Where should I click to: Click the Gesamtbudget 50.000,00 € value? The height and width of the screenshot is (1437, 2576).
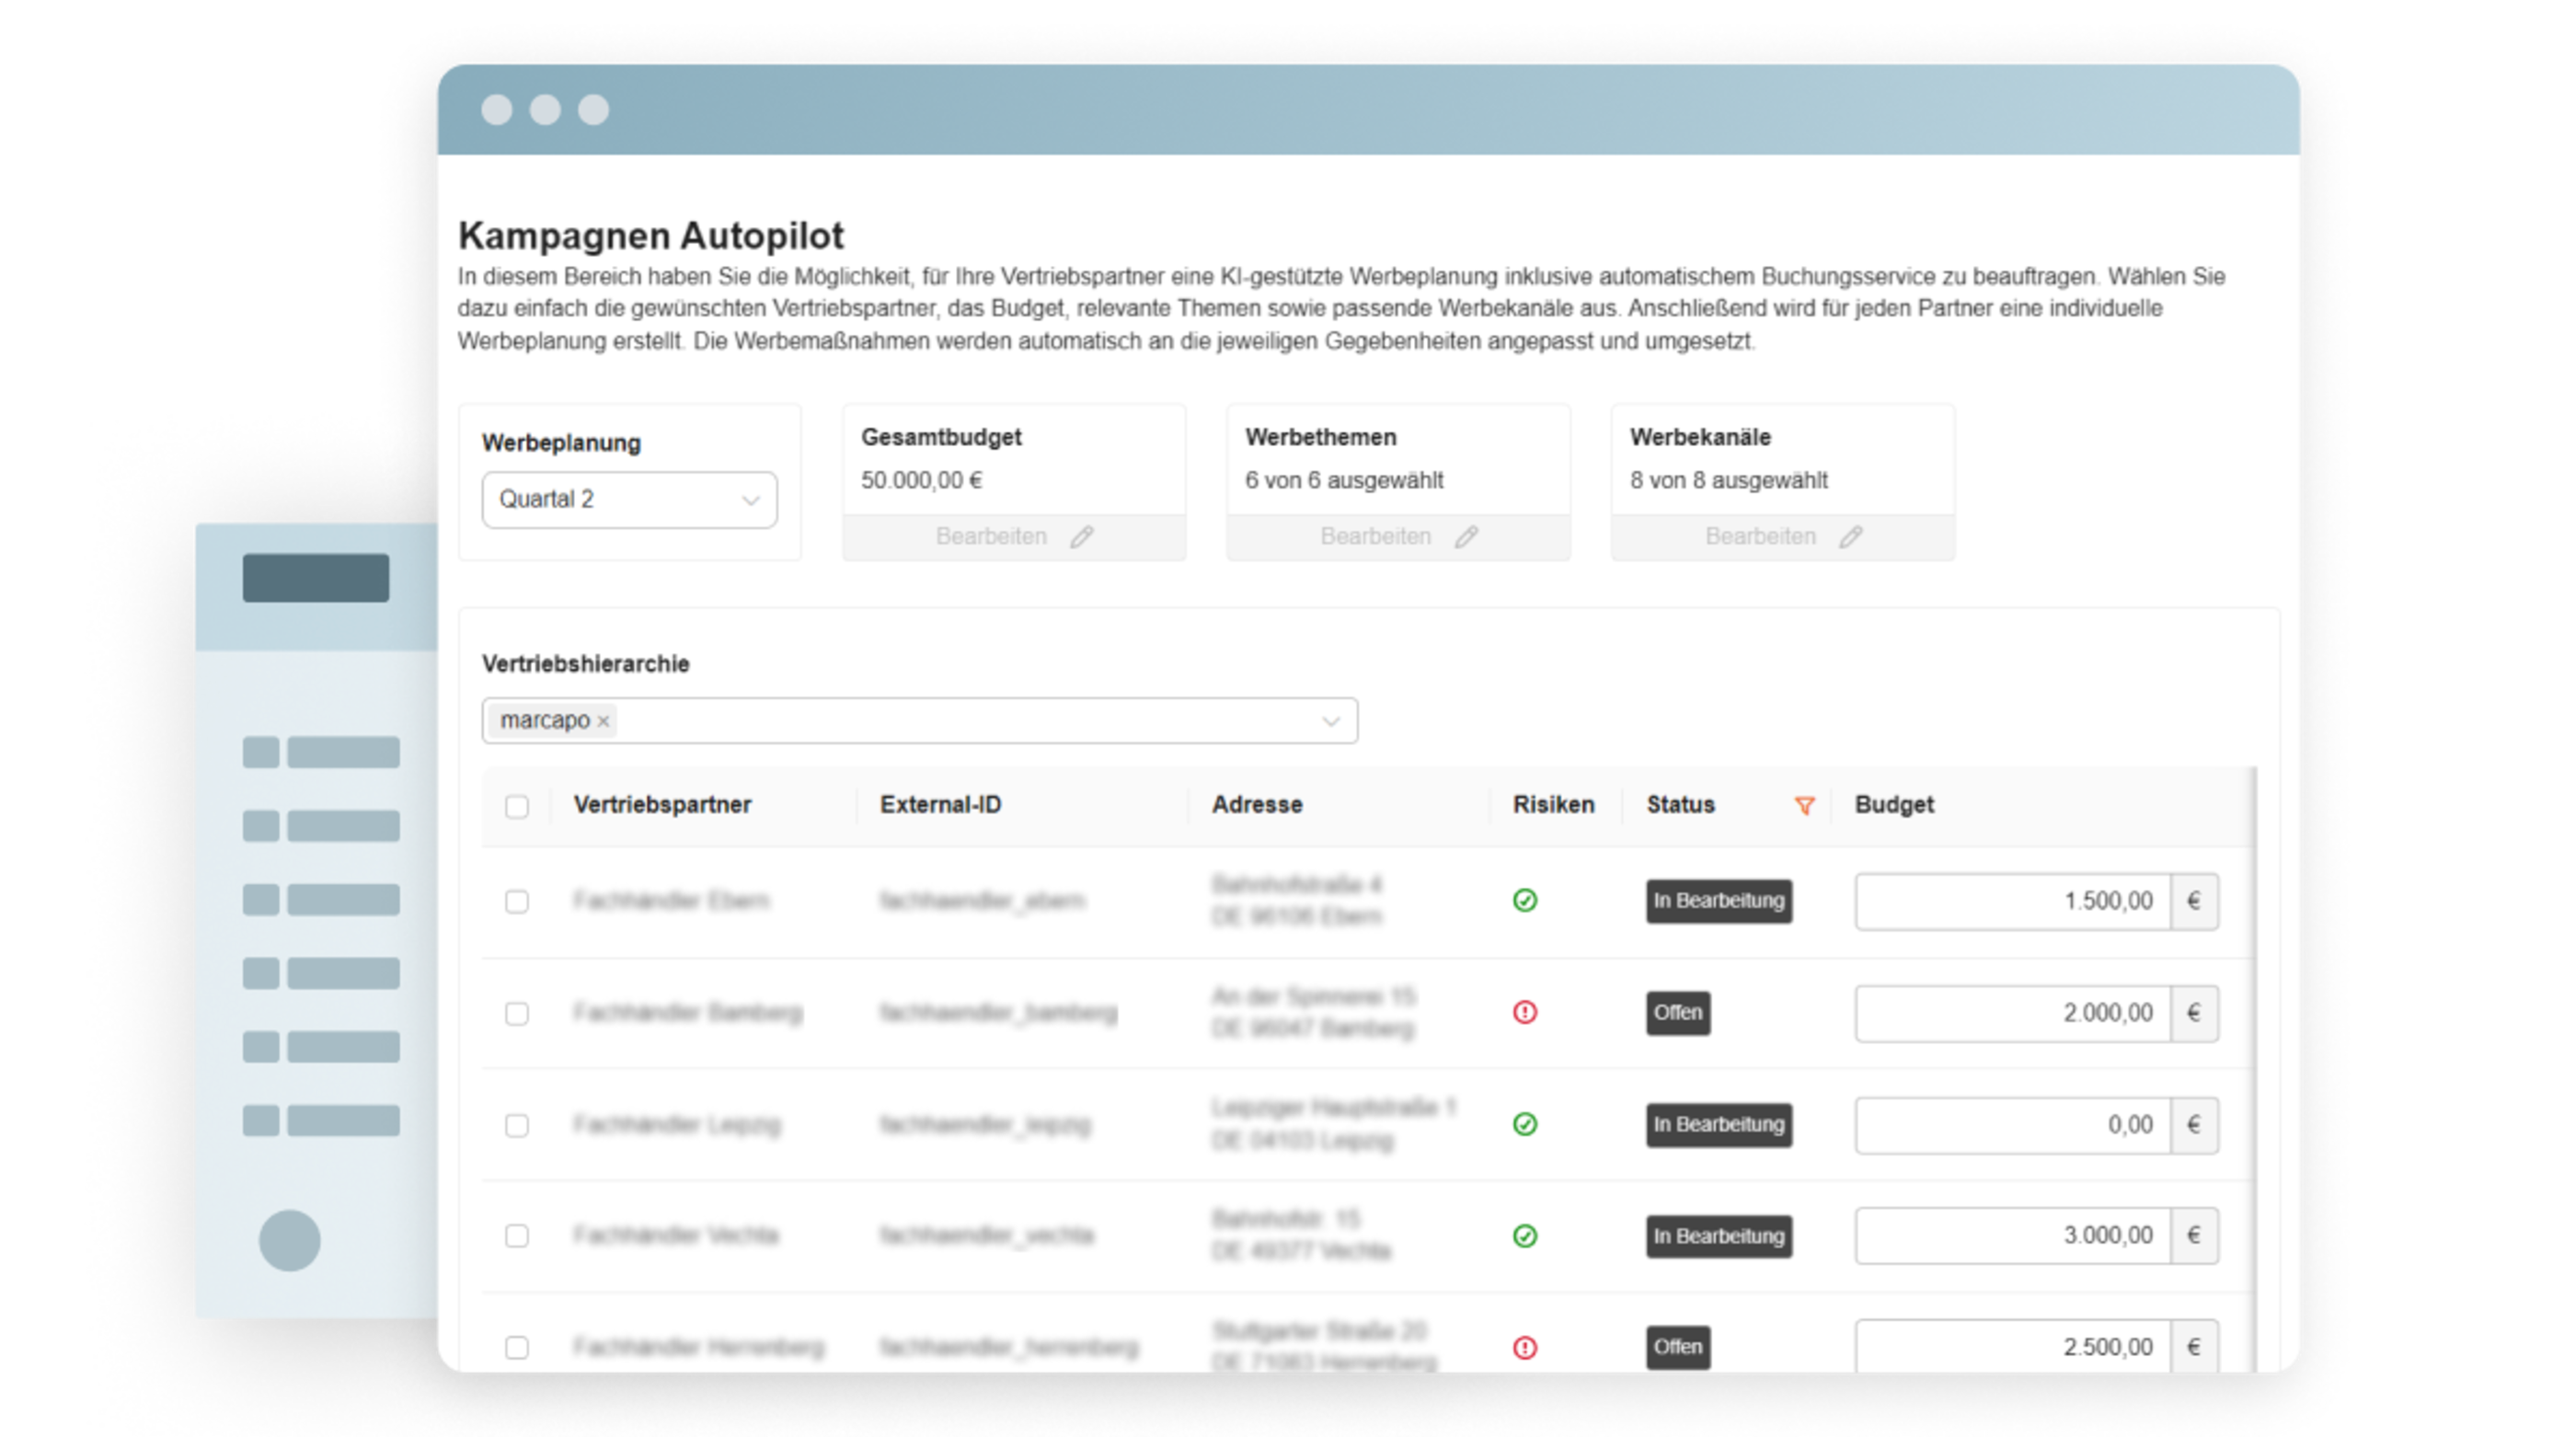click(921, 481)
